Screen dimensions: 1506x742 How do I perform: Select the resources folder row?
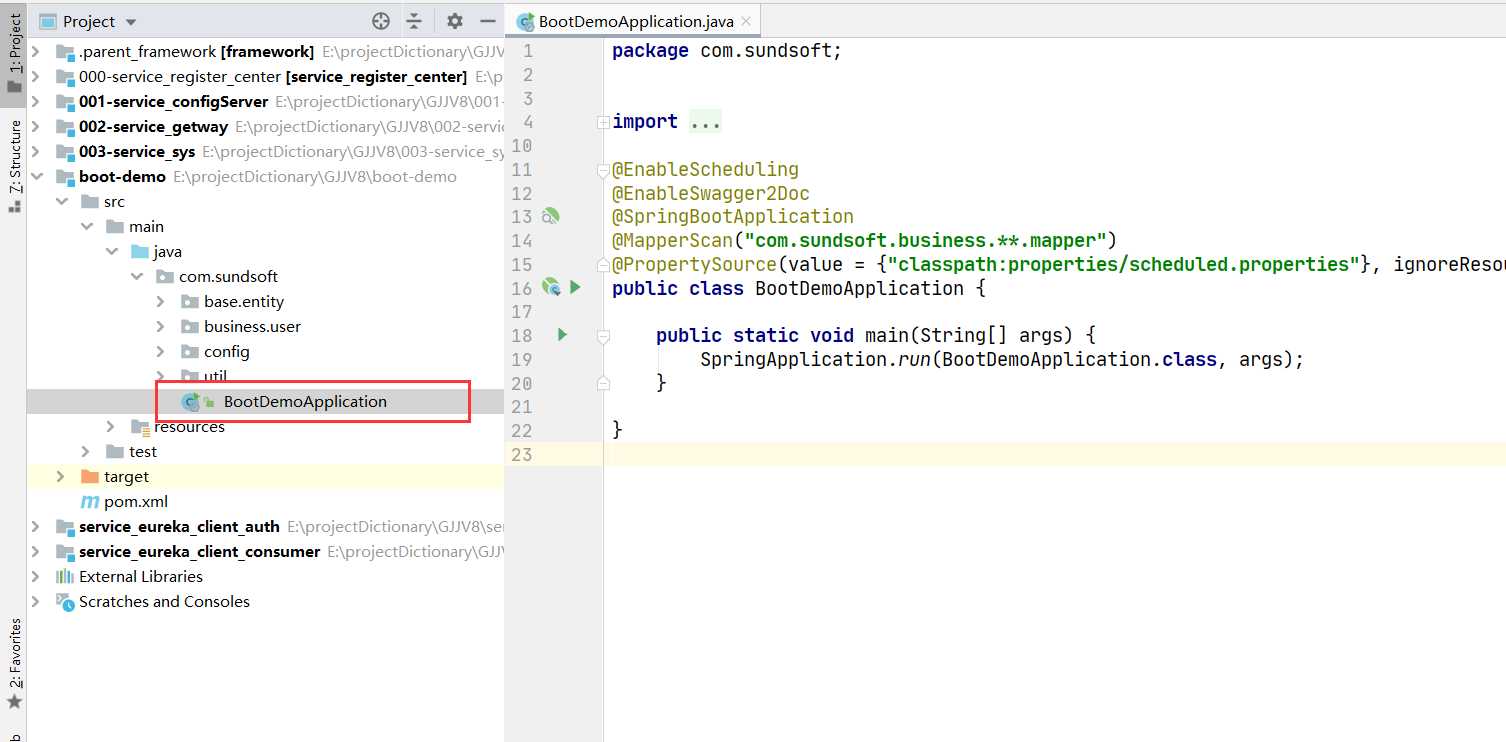265,426
